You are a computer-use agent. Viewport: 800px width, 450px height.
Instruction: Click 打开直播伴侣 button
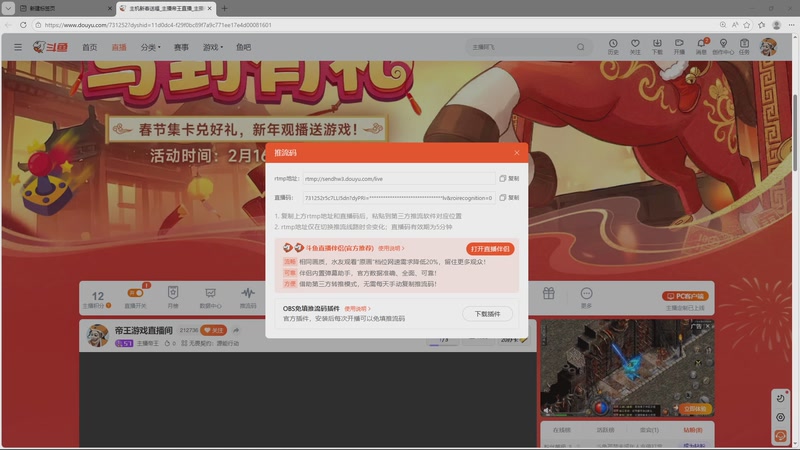tap(490, 248)
